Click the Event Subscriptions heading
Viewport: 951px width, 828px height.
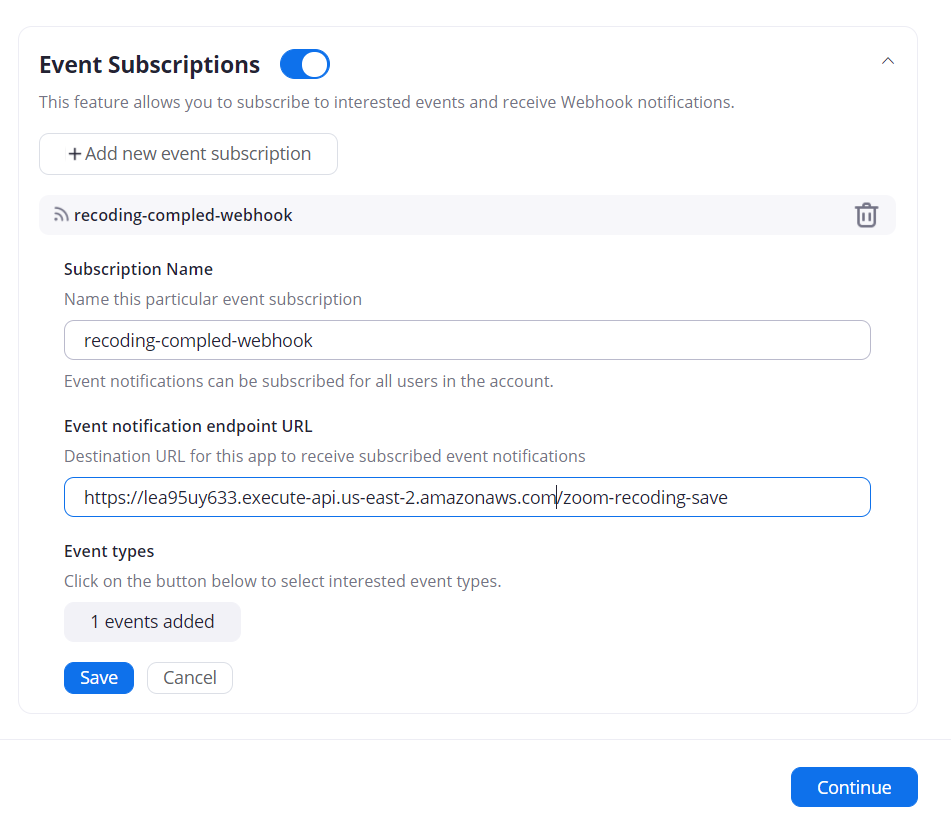click(150, 65)
